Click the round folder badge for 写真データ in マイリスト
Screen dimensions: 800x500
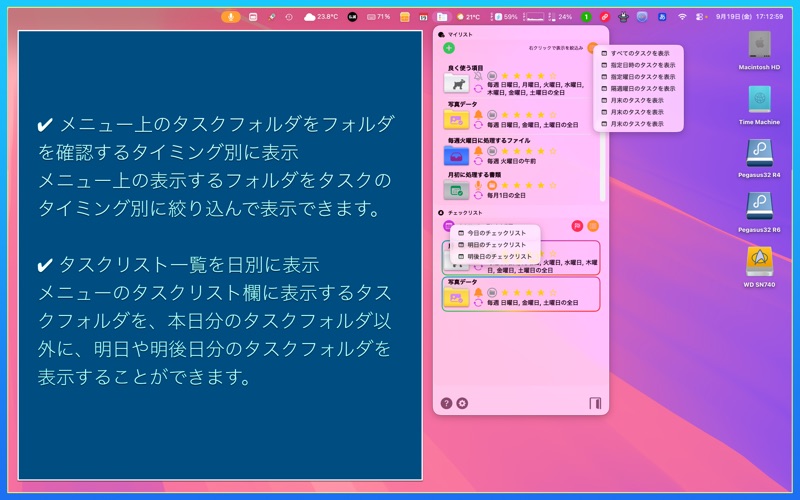pos(492,115)
